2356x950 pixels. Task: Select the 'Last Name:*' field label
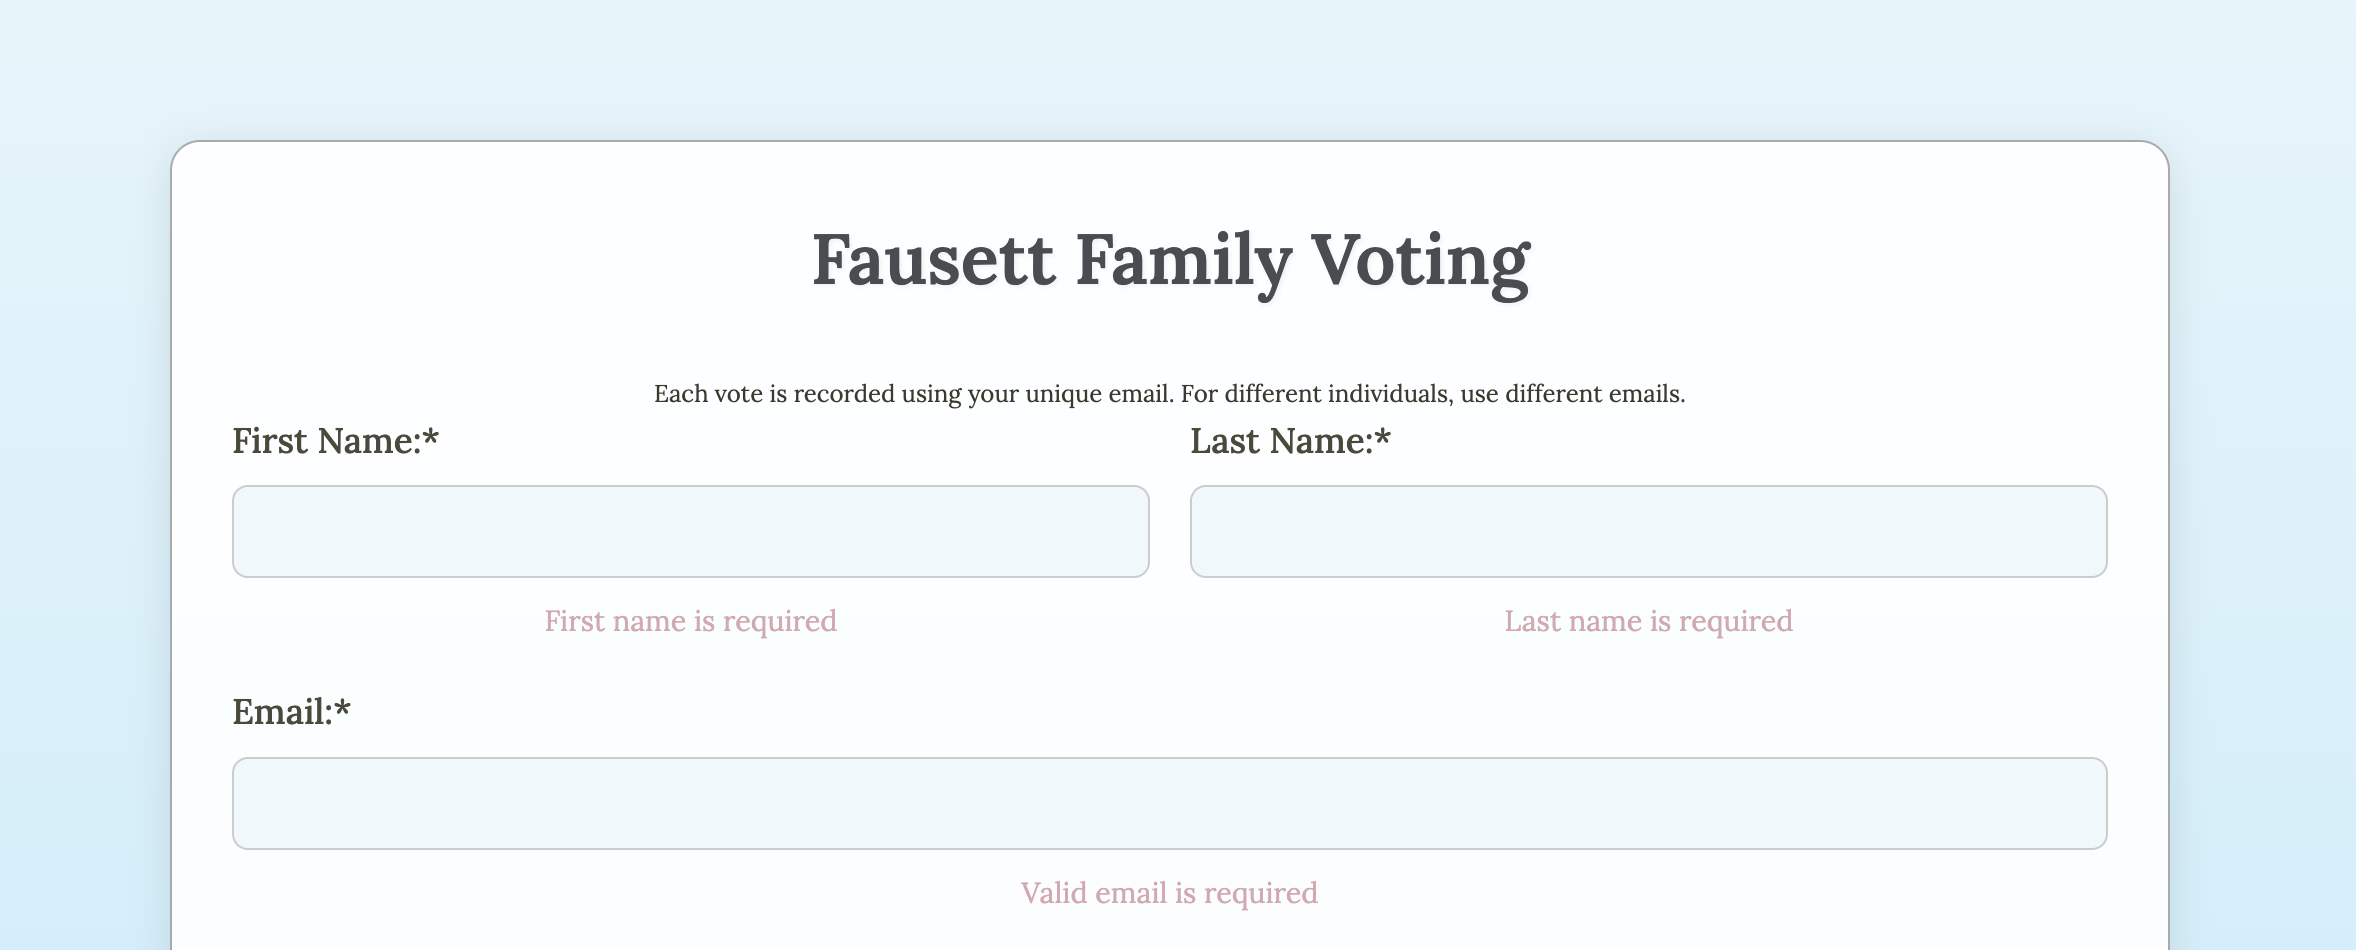[x=1290, y=440]
